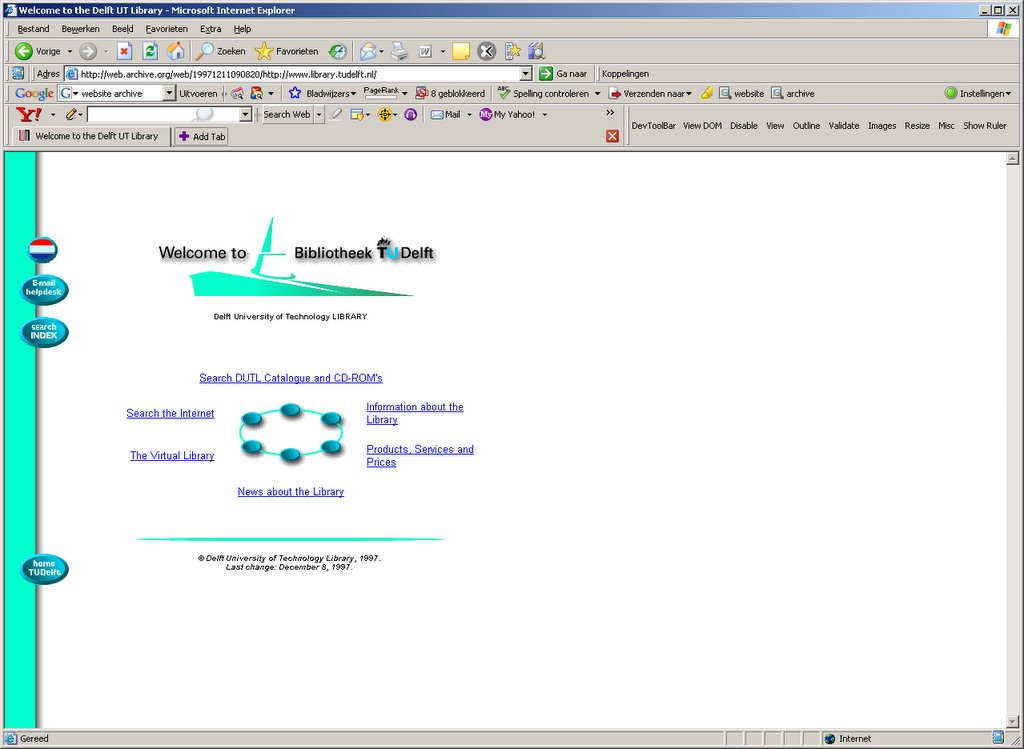Open the View DOM developer tool

point(702,125)
